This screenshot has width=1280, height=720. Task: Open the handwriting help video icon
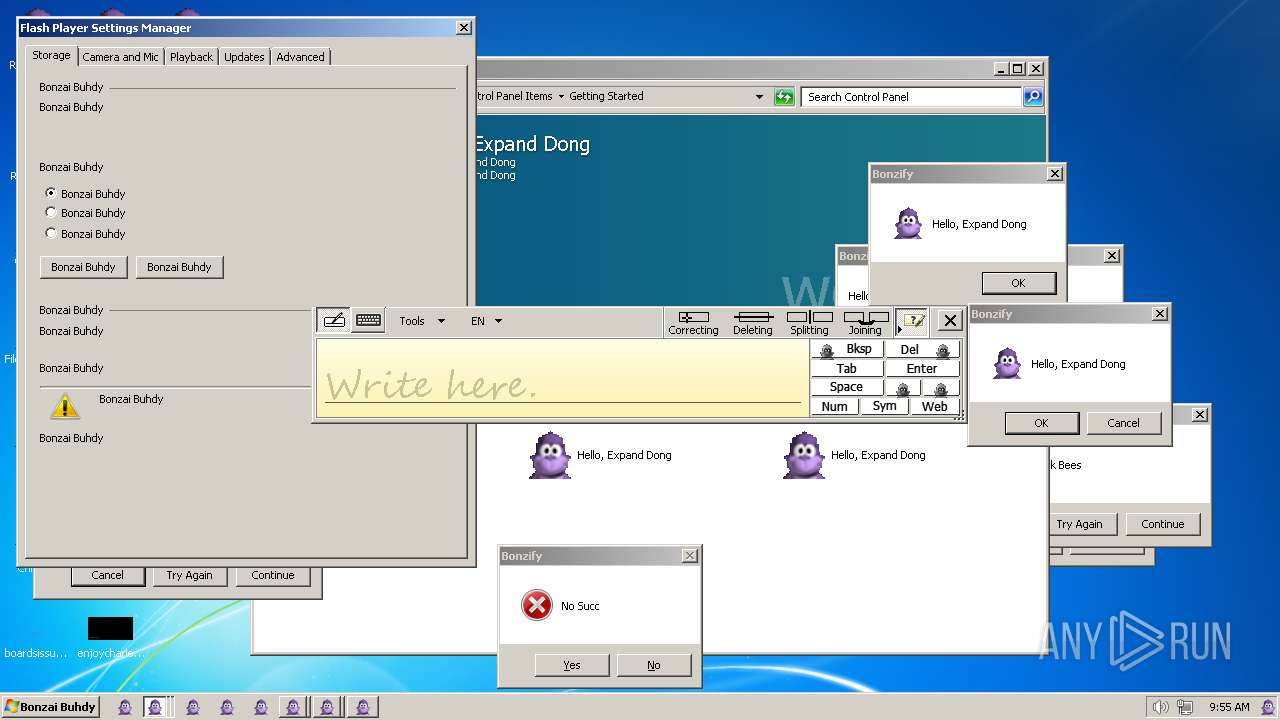[912, 321]
